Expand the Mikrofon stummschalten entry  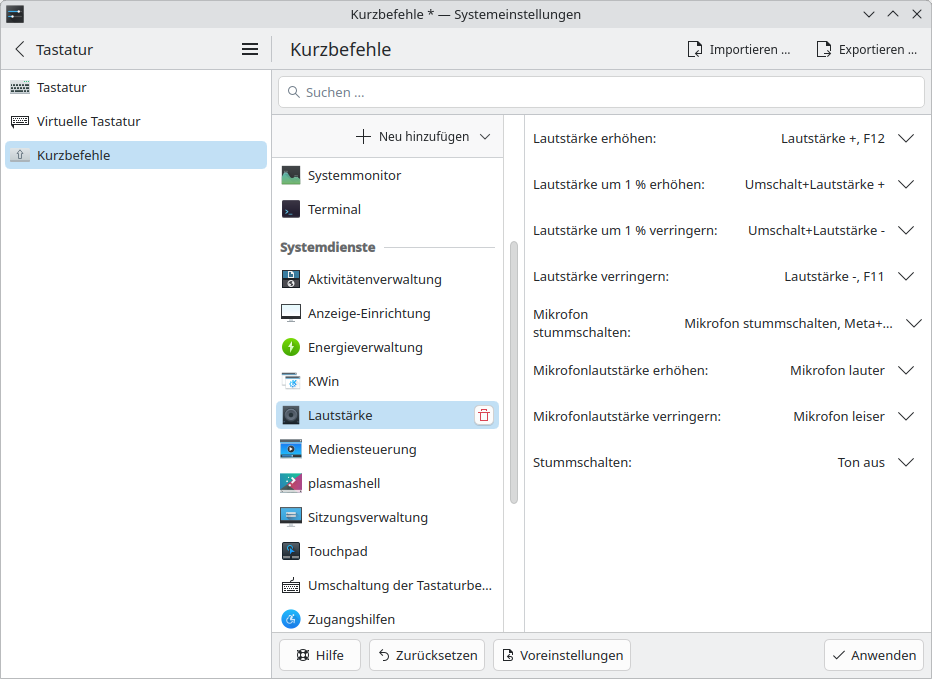click(x=913, y=324)
